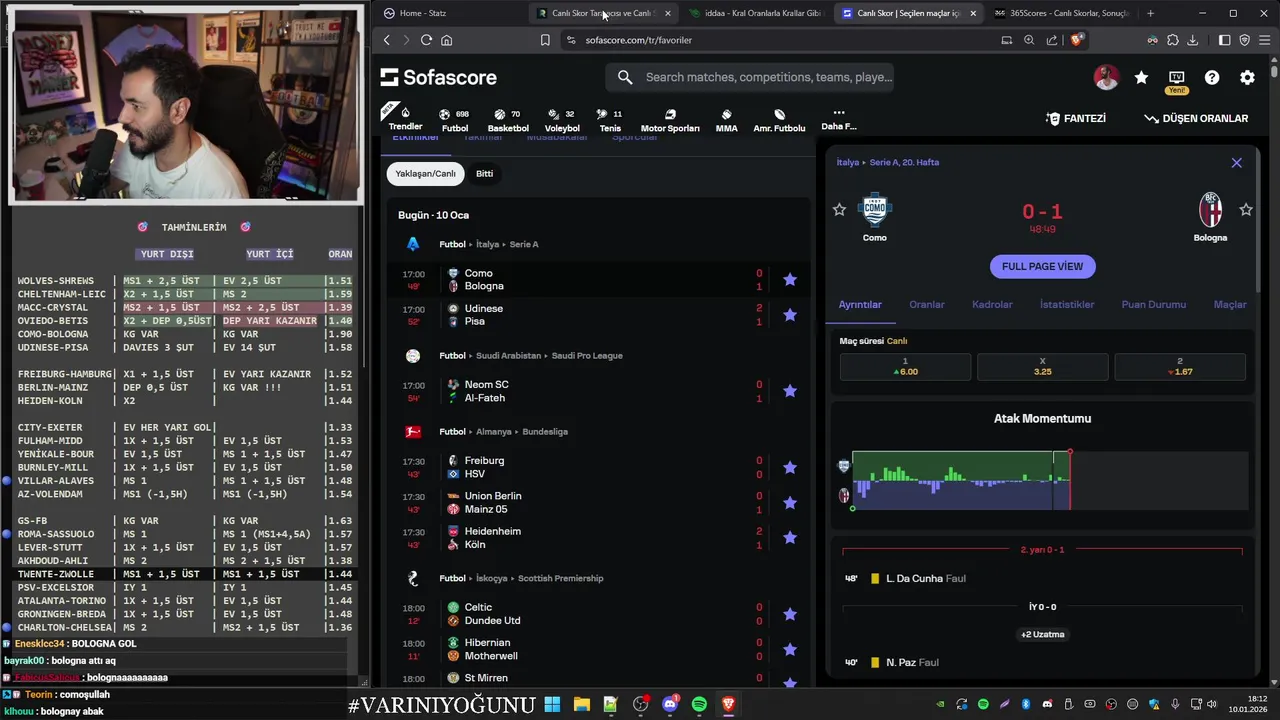Switch to the Puan Durumu tab
The width and height of the screenshot is (1280, 720).
coord(1154,304)
